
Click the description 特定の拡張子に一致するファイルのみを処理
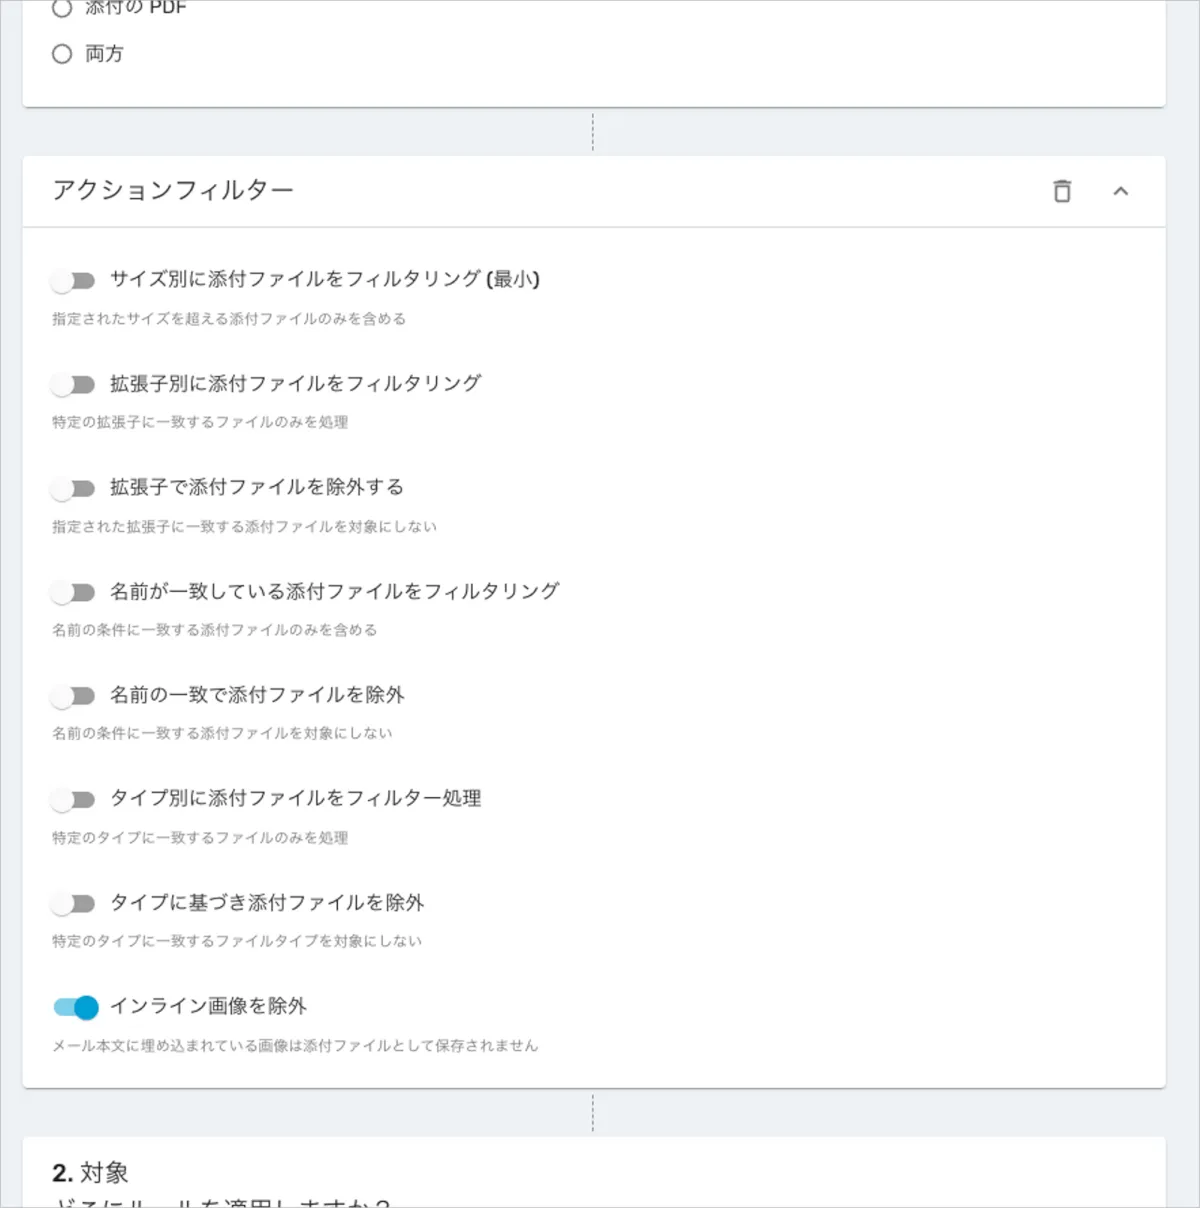[200, 422]
